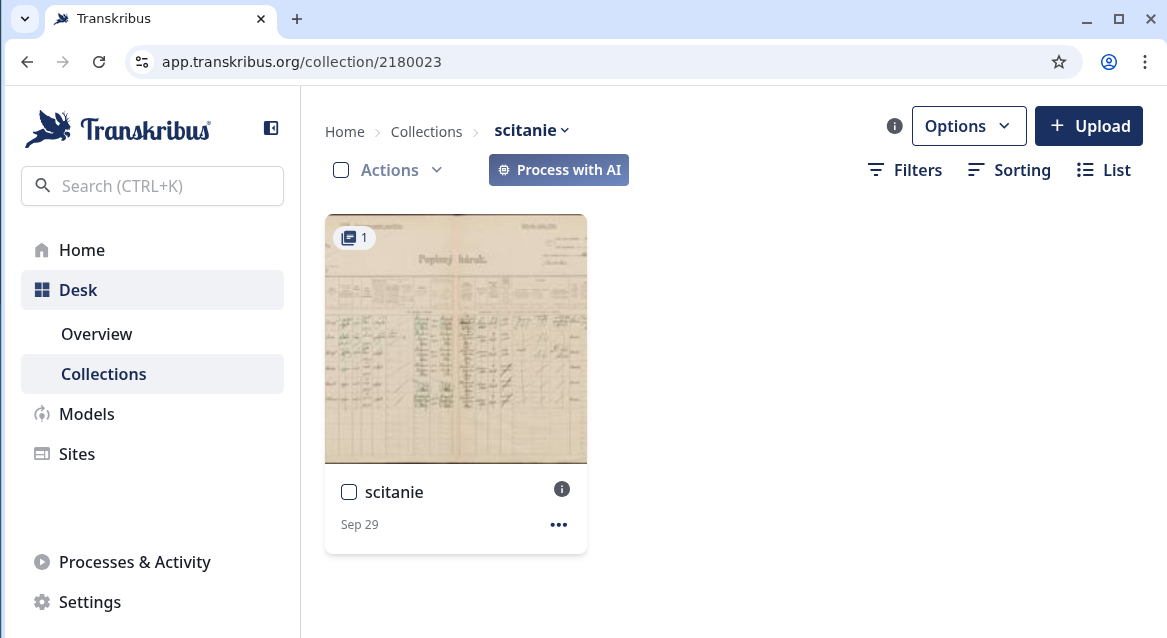
Task: Go to Models in sidebar
Action: (x=87, y=414)
